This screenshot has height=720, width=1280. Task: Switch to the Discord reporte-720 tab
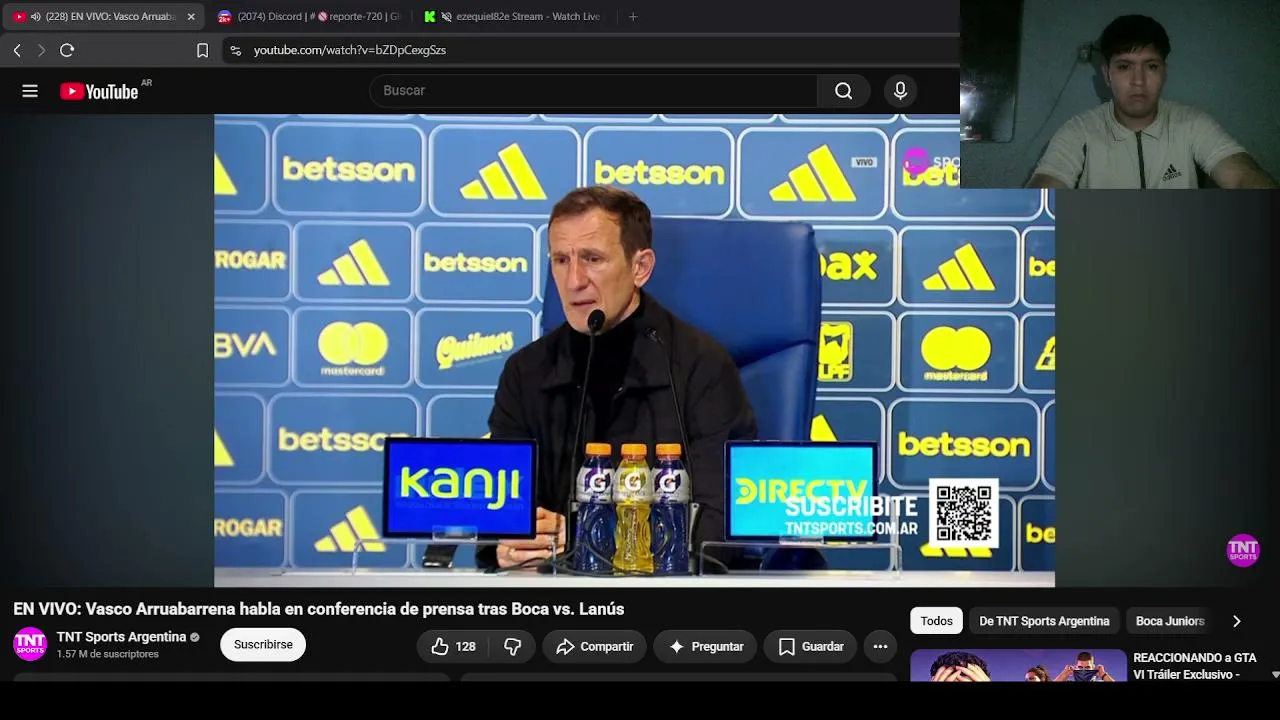pos(308,16)
